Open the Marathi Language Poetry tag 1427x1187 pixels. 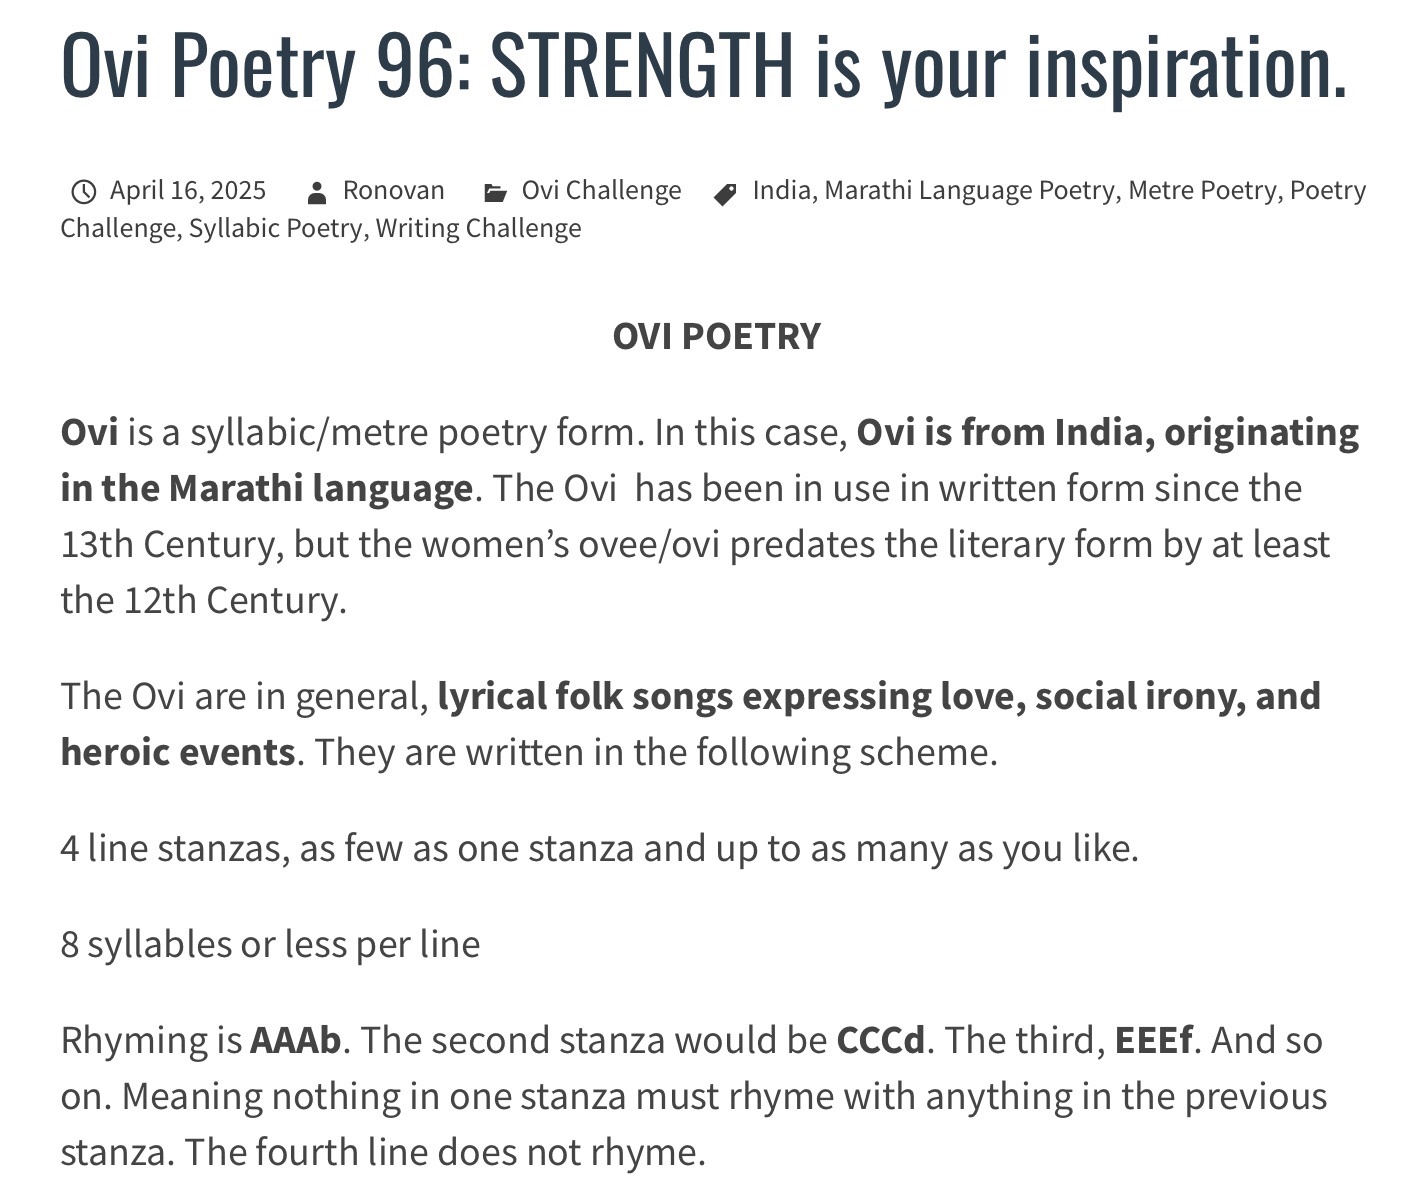click(x=969, y=190)
